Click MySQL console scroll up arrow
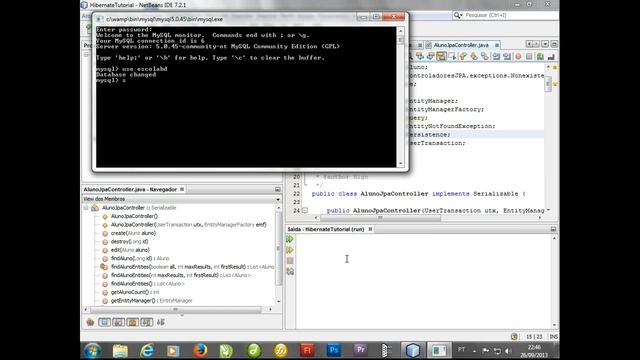 [x=400, y=31]
